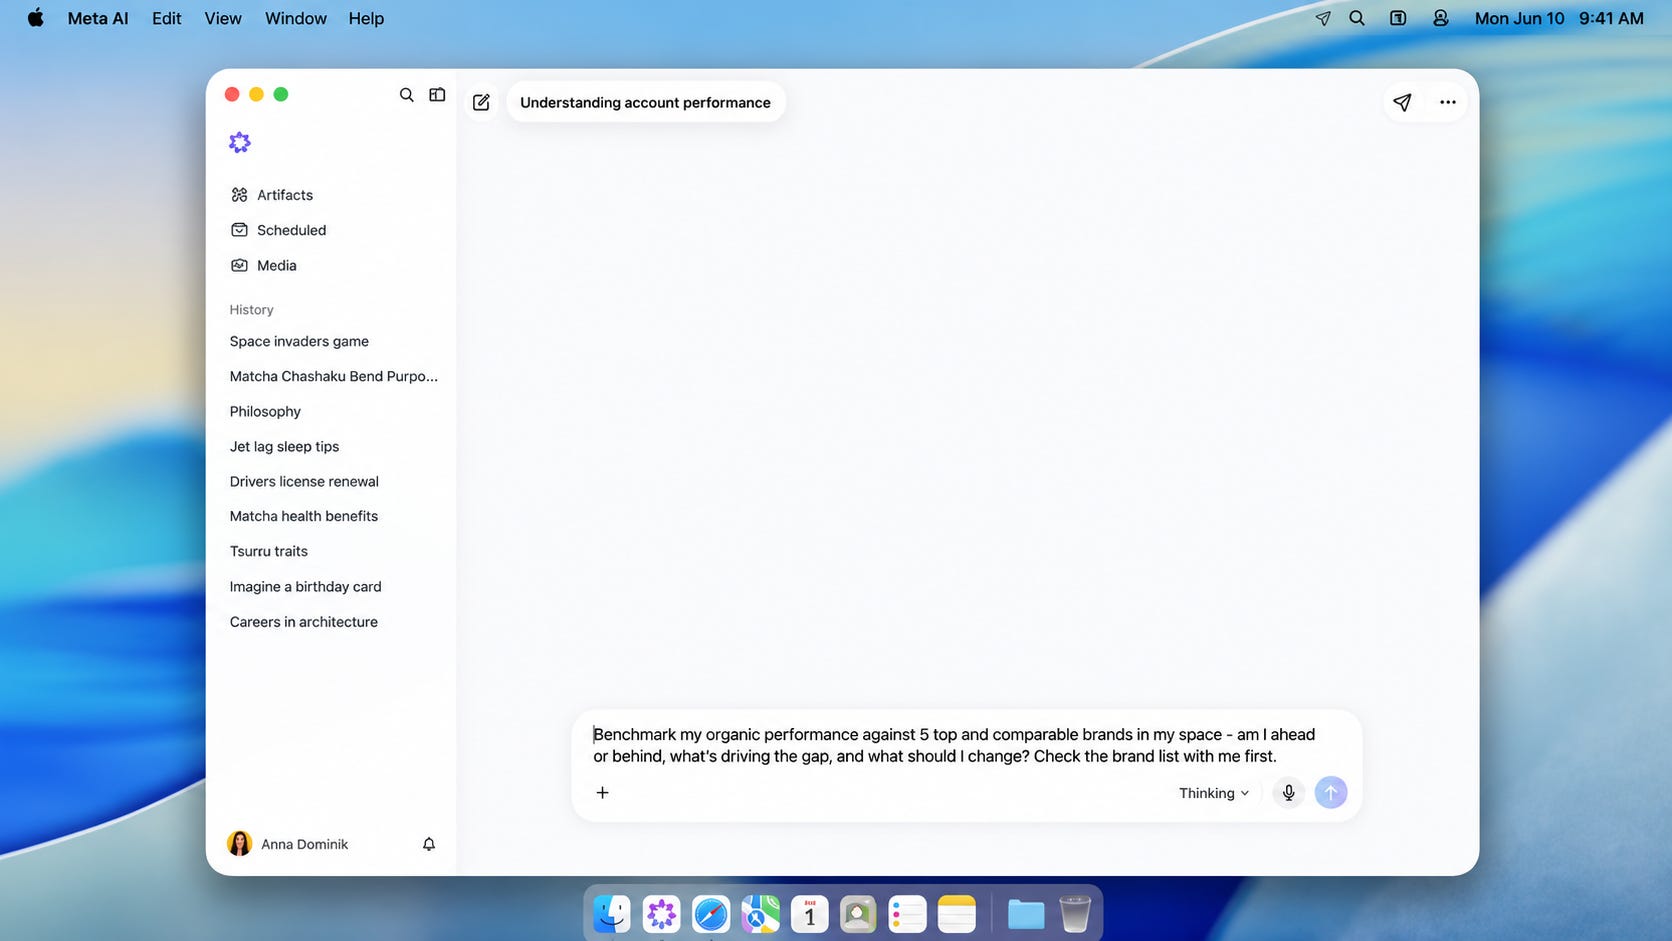Open account menu via Anna Dominik name

point(304,844)
